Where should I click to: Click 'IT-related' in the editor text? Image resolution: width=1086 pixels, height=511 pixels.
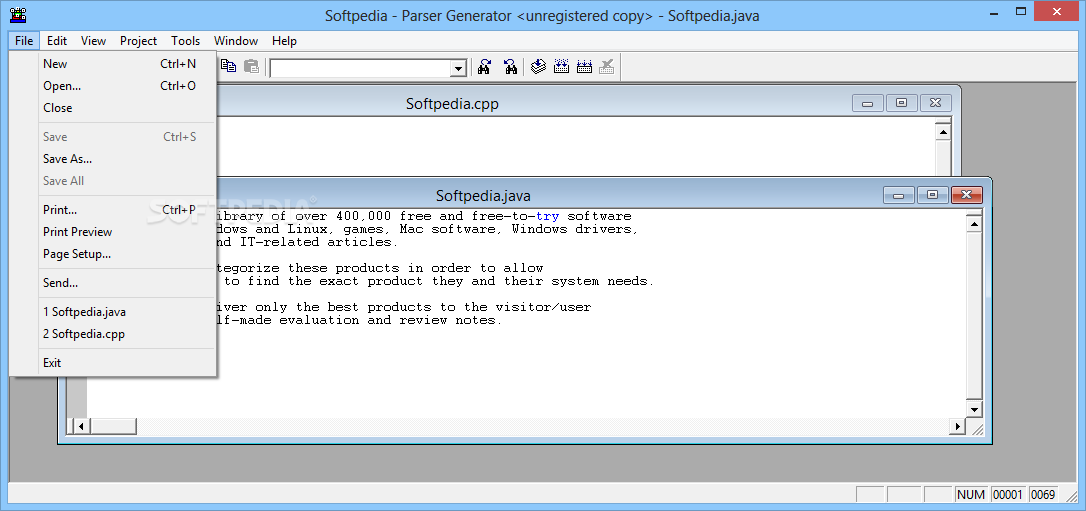click(280, 242)
